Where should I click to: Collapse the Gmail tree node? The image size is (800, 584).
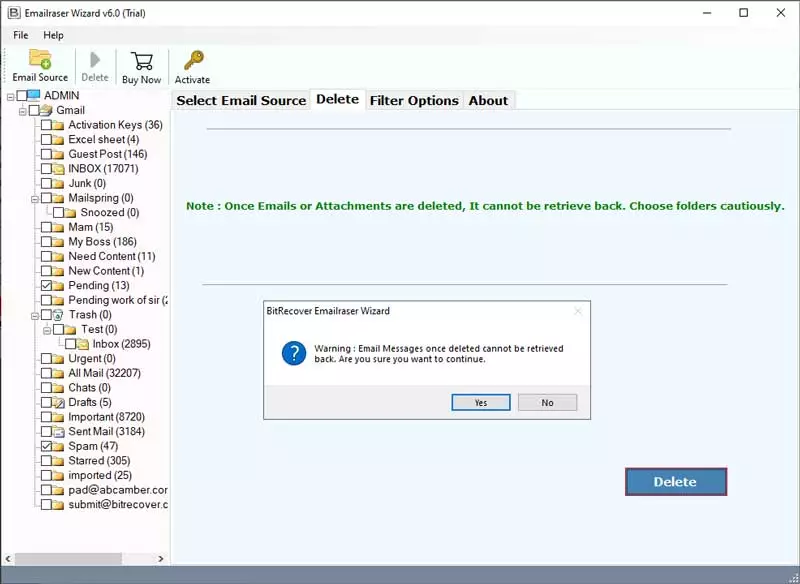[x=22, y=111]
